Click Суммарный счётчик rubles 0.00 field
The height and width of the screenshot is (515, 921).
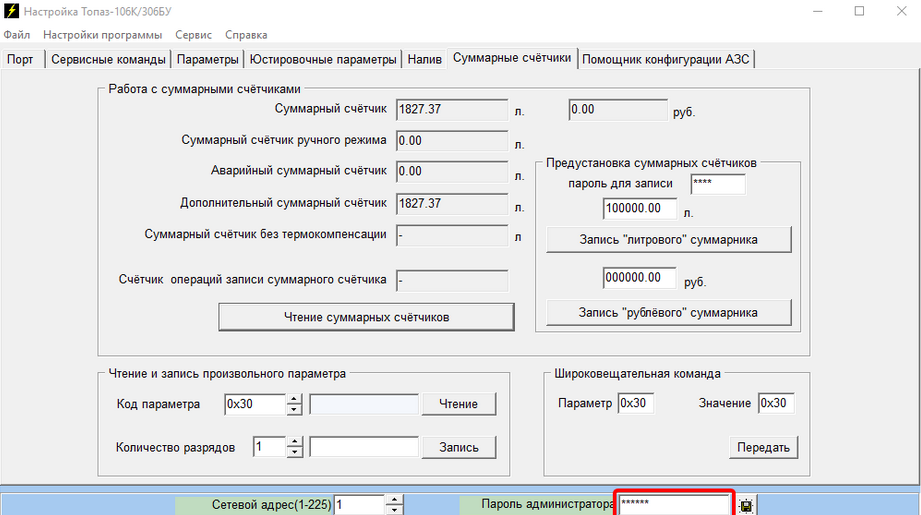[x=618, y=110]
